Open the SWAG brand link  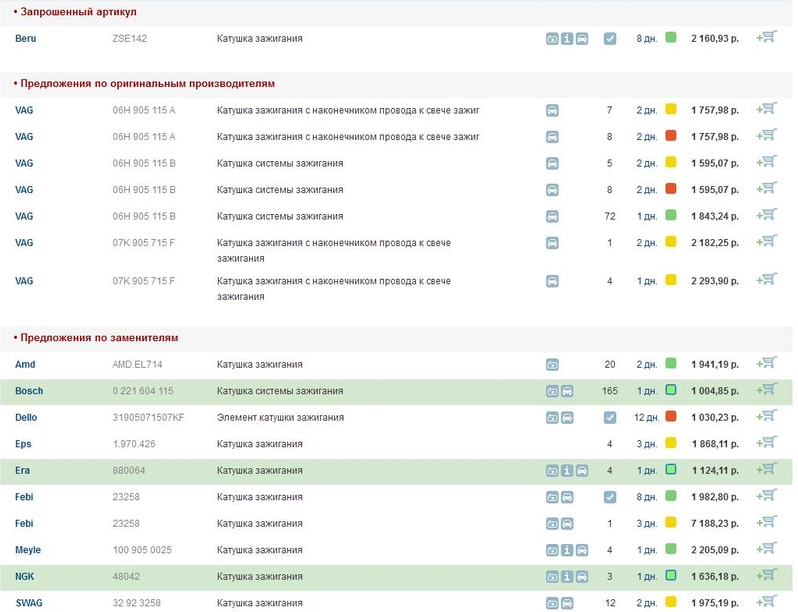coord(29,603)
